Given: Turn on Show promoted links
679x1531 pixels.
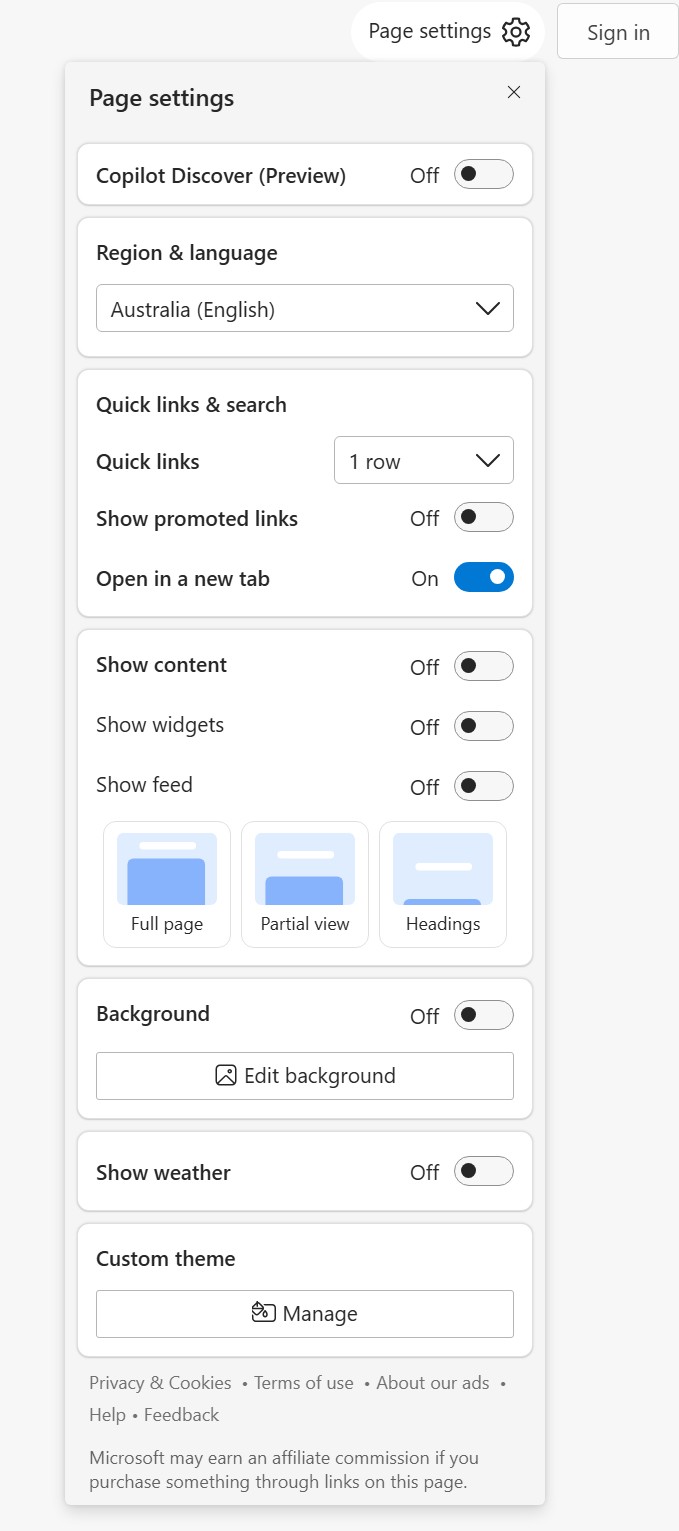Looking at the screenshot, I should tap(484, 518).
